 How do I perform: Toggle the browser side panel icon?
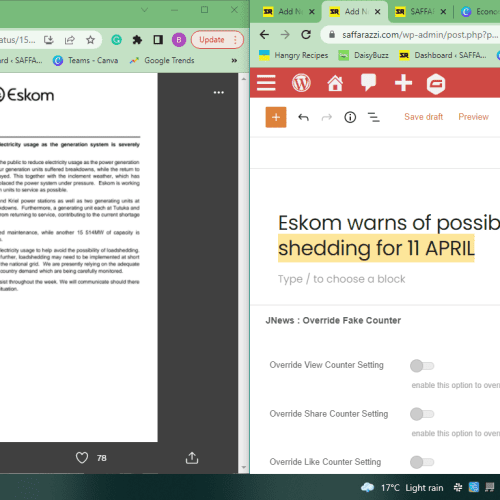pyautogui.click(x=158, y=40)
